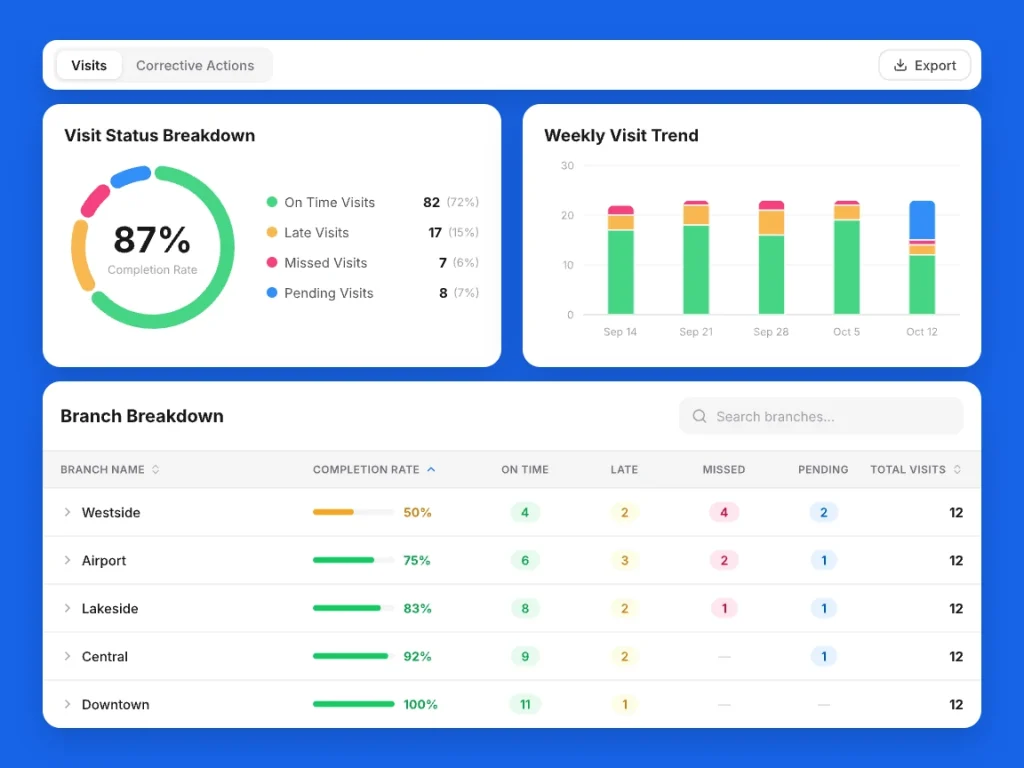Click Central pending badge showing 1

[x=824, y=656]
